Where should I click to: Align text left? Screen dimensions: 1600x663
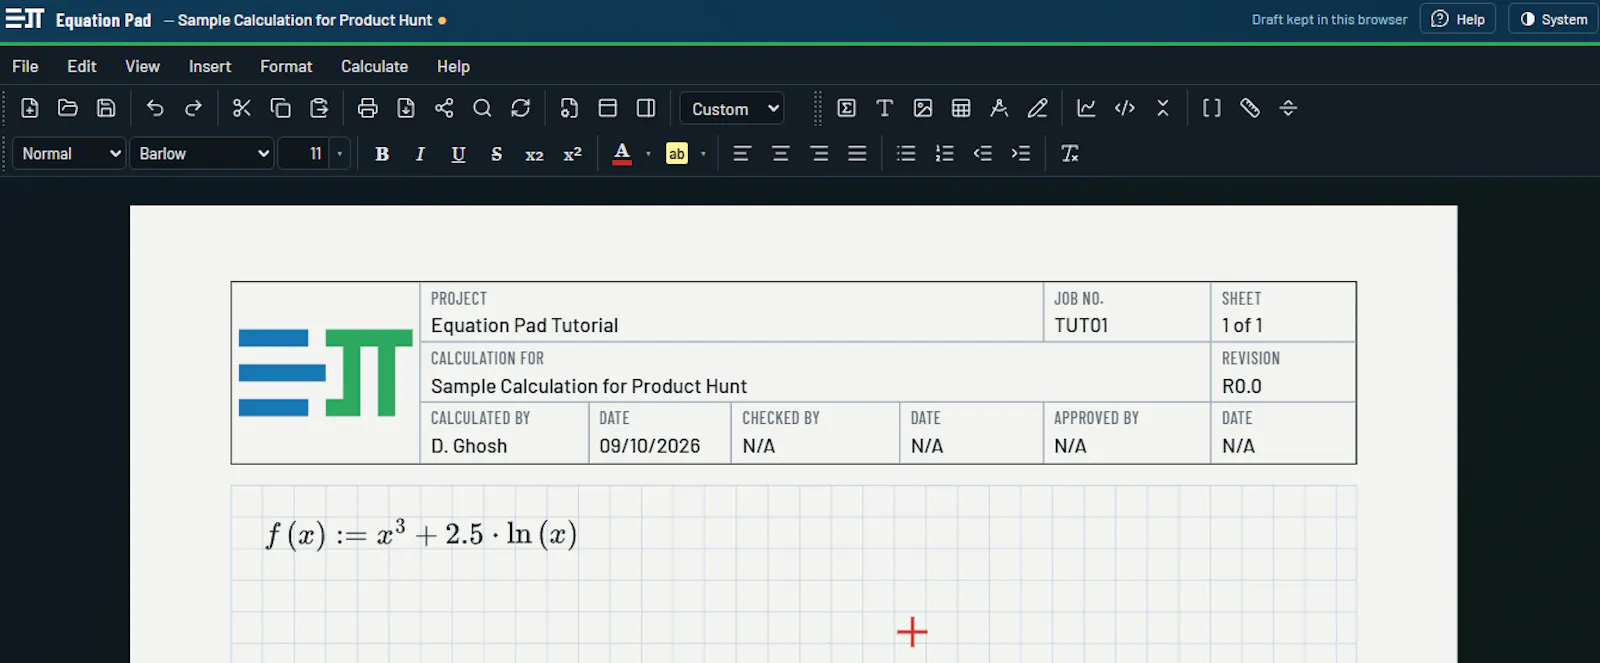click(x=742, y=153)
